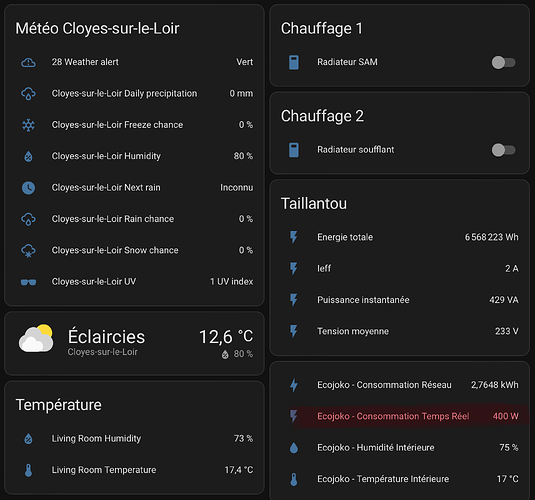Image resolution: width=535 pixels, height=500 pixels.
Task: Click the Energie totale lightning icon
Action: [x=294, y=237]
